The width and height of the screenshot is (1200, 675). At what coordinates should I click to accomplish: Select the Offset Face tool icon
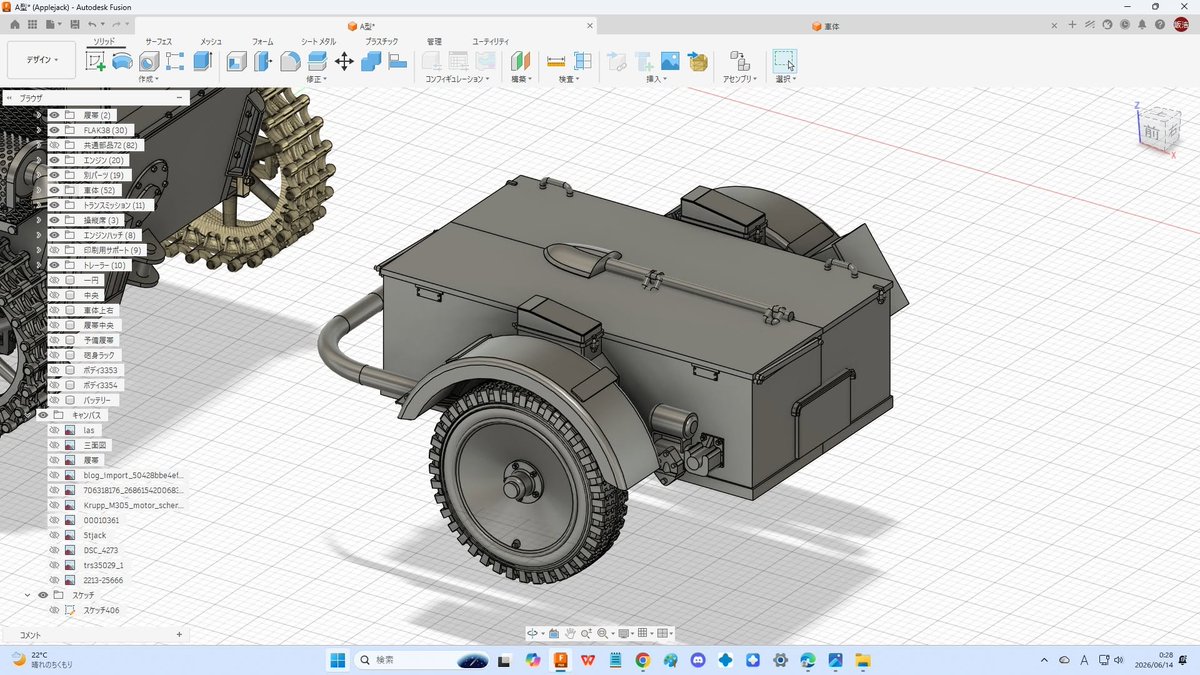(x=317, y=61)
